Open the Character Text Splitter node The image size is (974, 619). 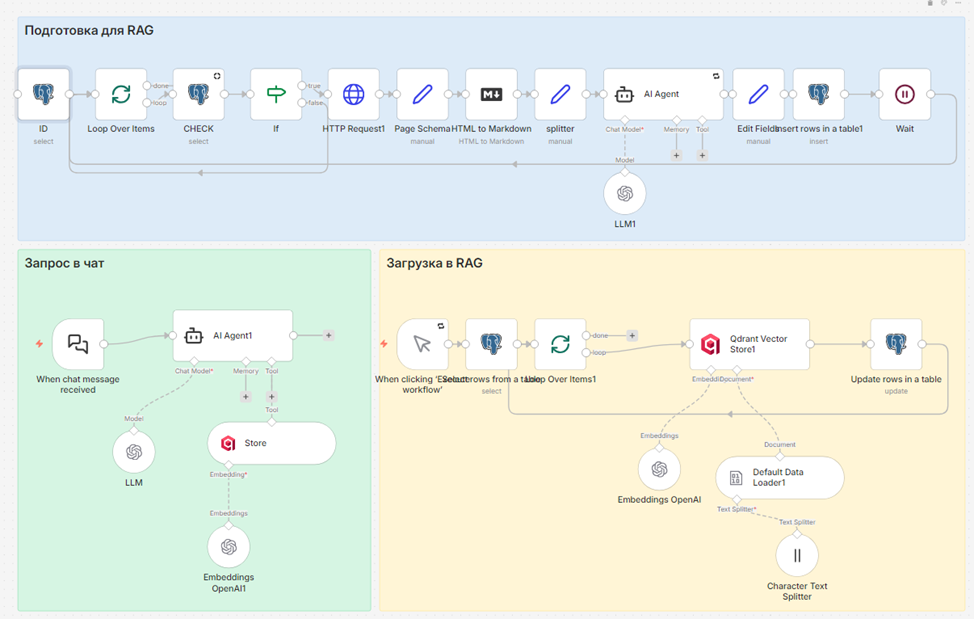pos(797,555)
